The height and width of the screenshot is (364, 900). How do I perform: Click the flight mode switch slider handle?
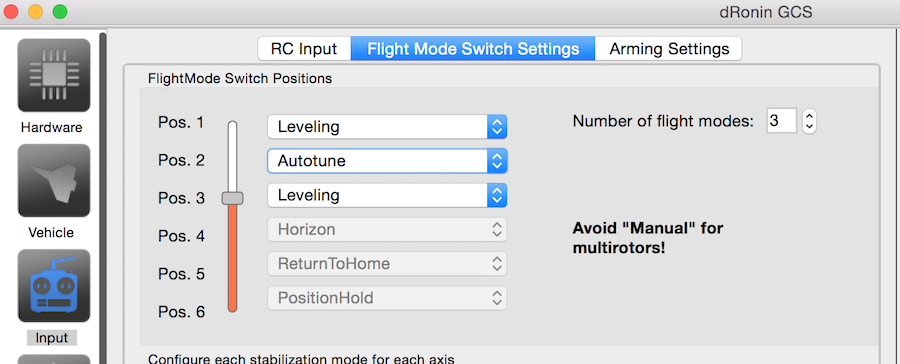point(232,198)
